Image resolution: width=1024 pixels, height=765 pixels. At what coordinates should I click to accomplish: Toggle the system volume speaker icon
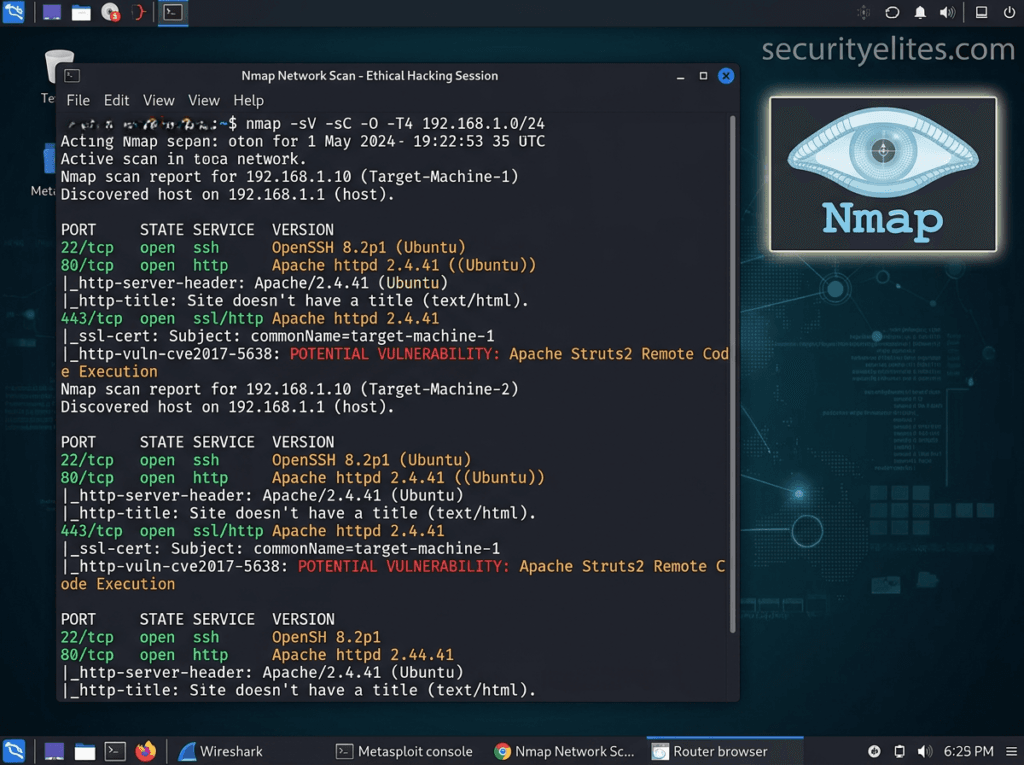(946, 13)
